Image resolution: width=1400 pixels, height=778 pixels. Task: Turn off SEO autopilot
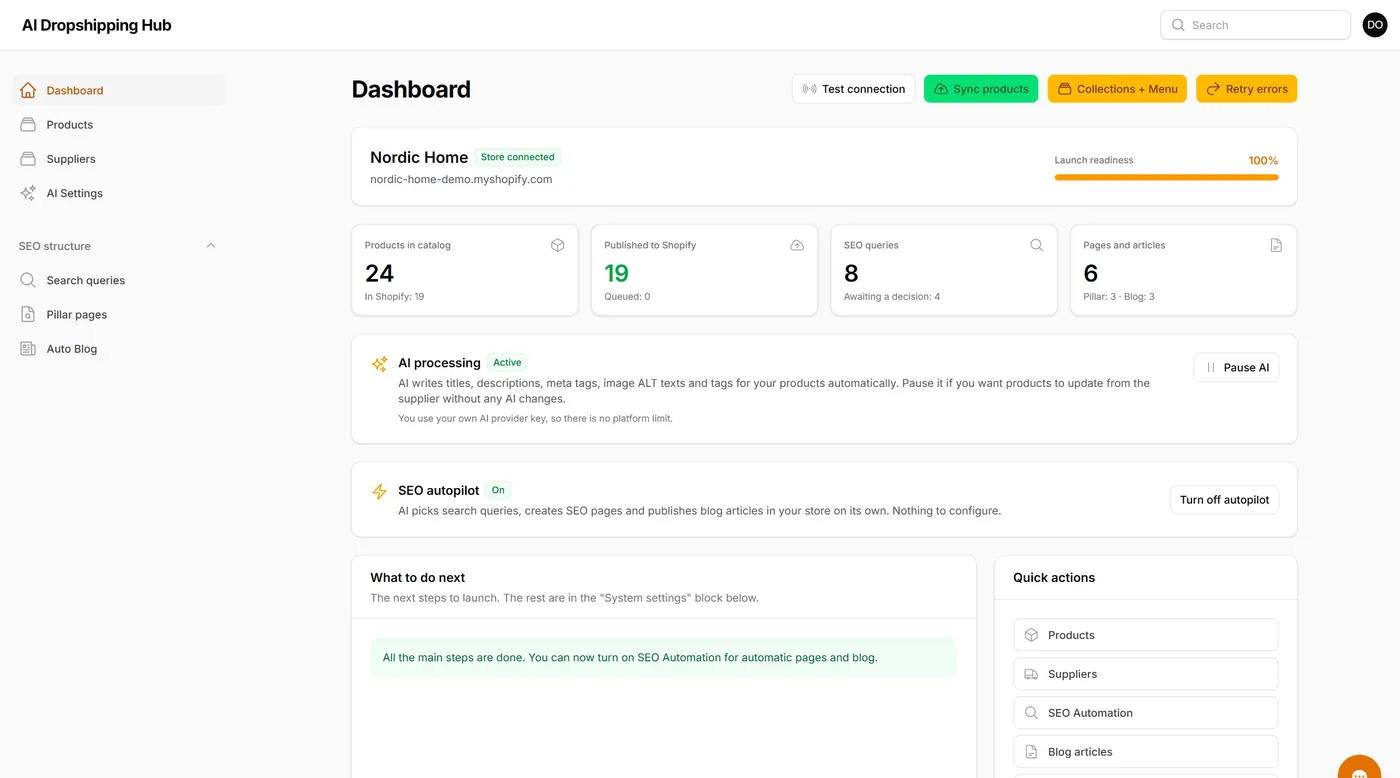[1224, 500]
